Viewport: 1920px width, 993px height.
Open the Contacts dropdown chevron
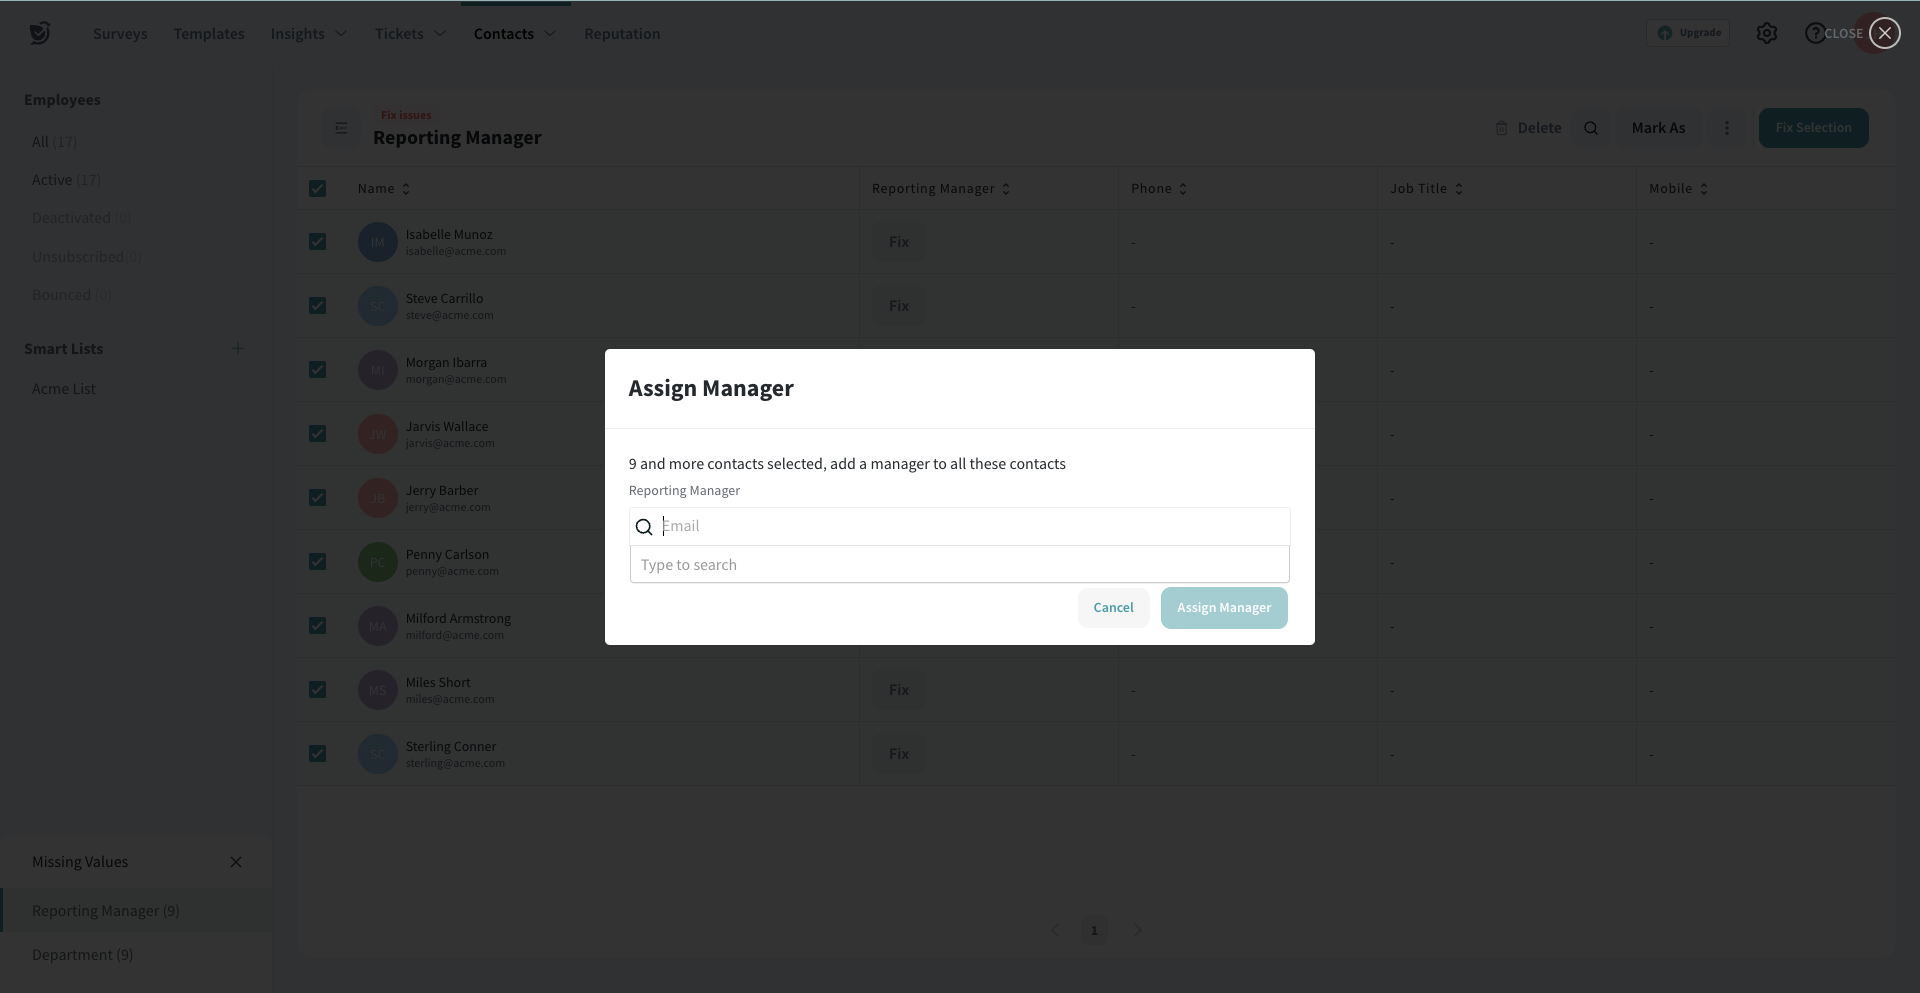click(550, 34)
